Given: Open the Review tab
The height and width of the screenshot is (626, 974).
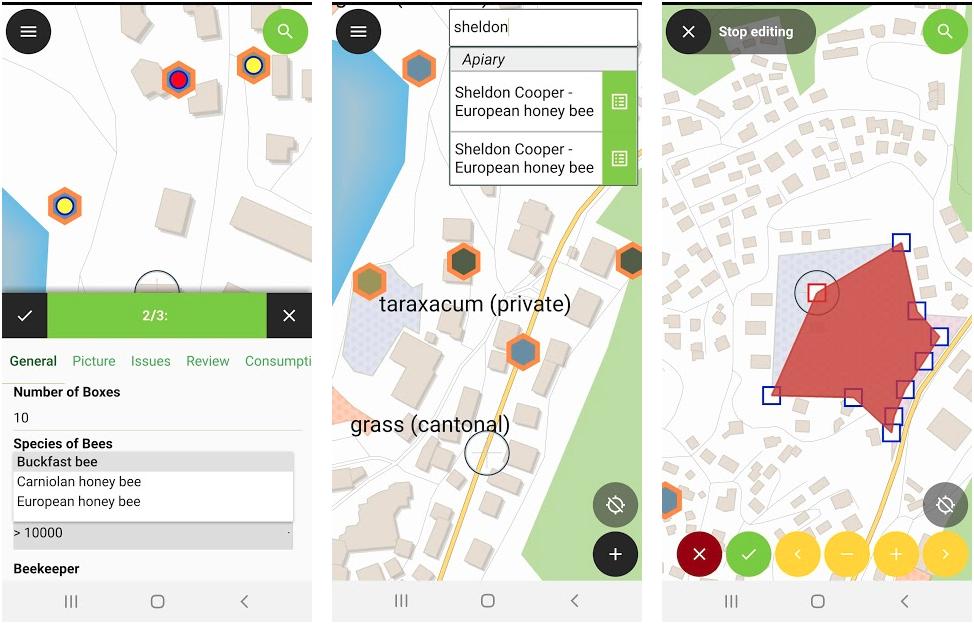Looking at the screenshot, I should (x=207, y=361).
